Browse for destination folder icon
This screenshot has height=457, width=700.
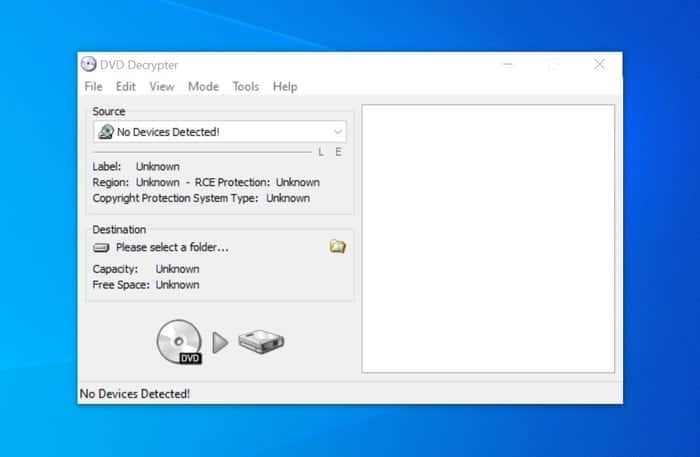(338, 246)
